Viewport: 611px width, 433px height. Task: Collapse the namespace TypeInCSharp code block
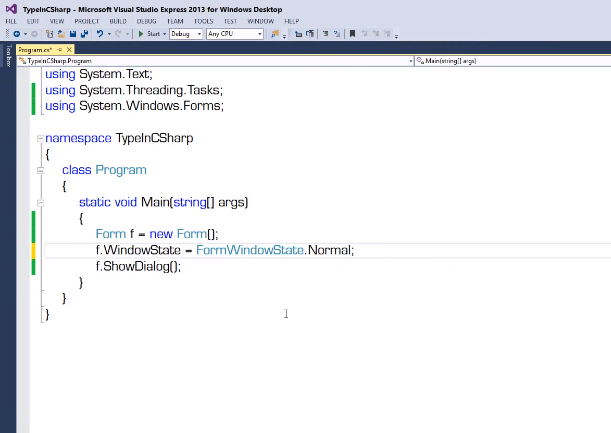tap(40, 138)
